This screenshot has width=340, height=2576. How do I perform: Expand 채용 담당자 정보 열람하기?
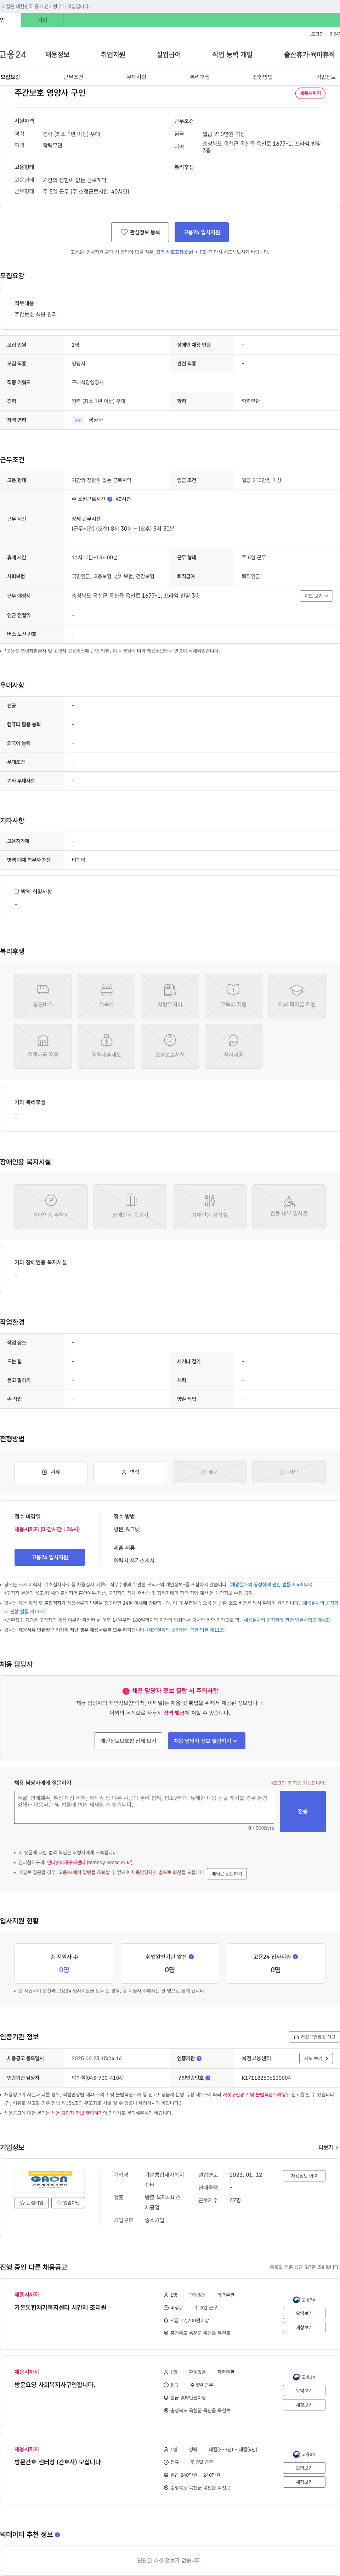207,1741
